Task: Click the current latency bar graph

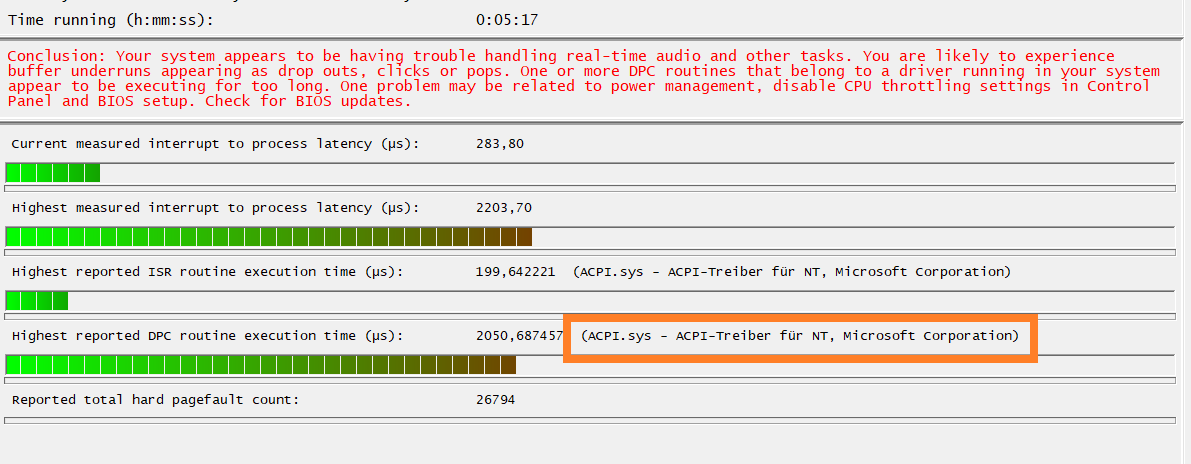Action: coord(589,173)
